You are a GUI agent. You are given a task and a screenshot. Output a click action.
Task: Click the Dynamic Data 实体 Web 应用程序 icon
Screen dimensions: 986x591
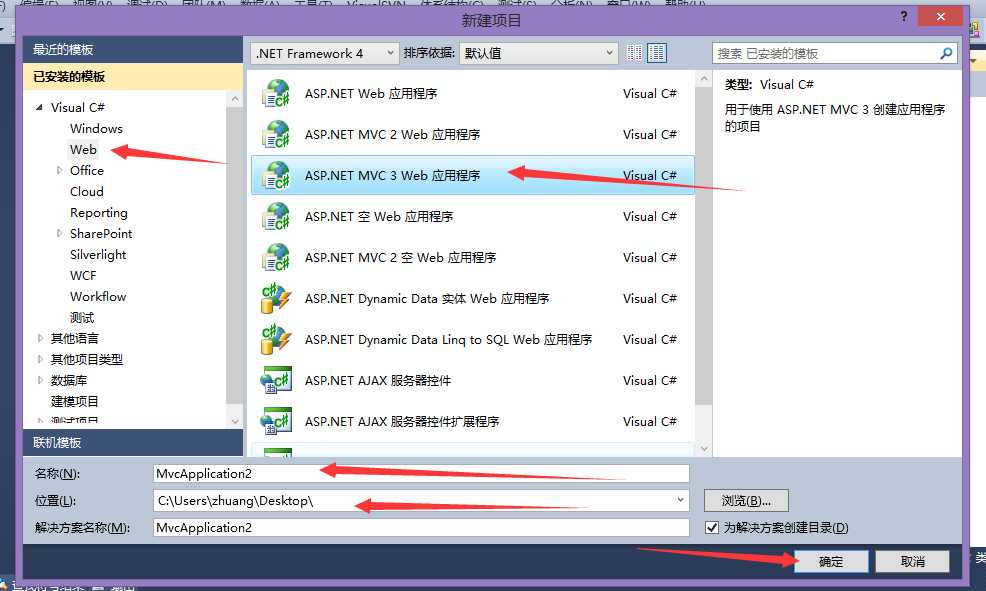(275, 299)
